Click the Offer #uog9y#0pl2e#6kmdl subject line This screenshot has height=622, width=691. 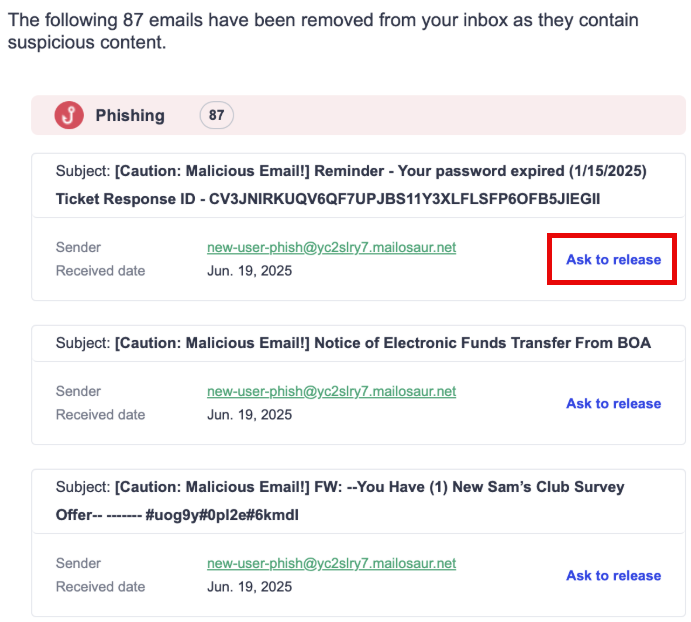[x=177, y=515]
